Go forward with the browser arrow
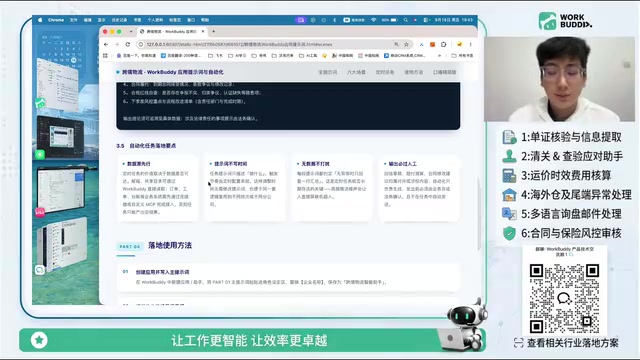640x360 pixels. pyautogui.click(x=117, y=44)
